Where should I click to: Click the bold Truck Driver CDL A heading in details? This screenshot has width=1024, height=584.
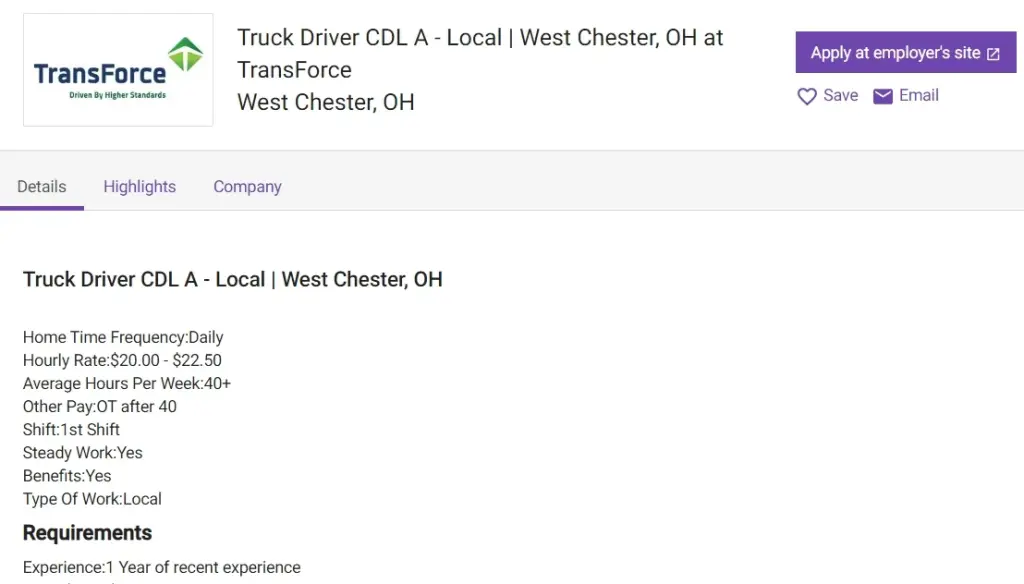coord(233,279)
